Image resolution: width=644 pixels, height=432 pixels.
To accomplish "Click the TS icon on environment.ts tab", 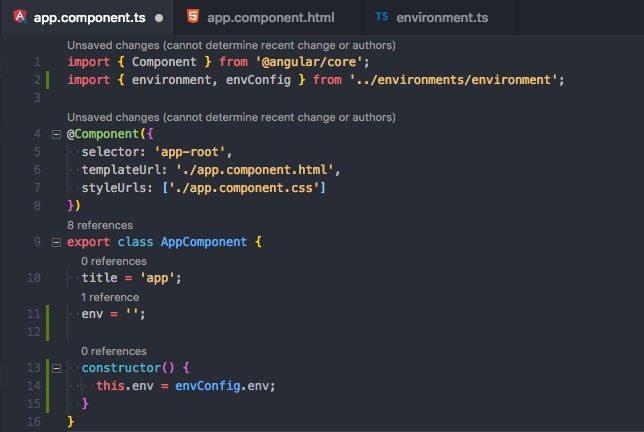I will [382, 16].
